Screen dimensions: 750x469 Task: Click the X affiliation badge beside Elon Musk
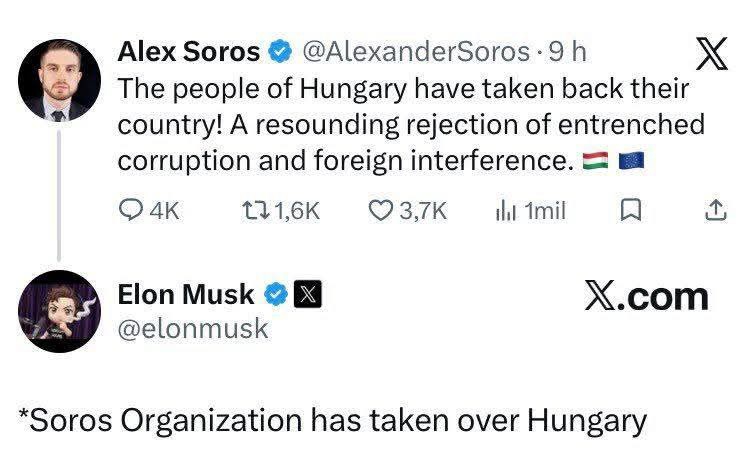306,294
